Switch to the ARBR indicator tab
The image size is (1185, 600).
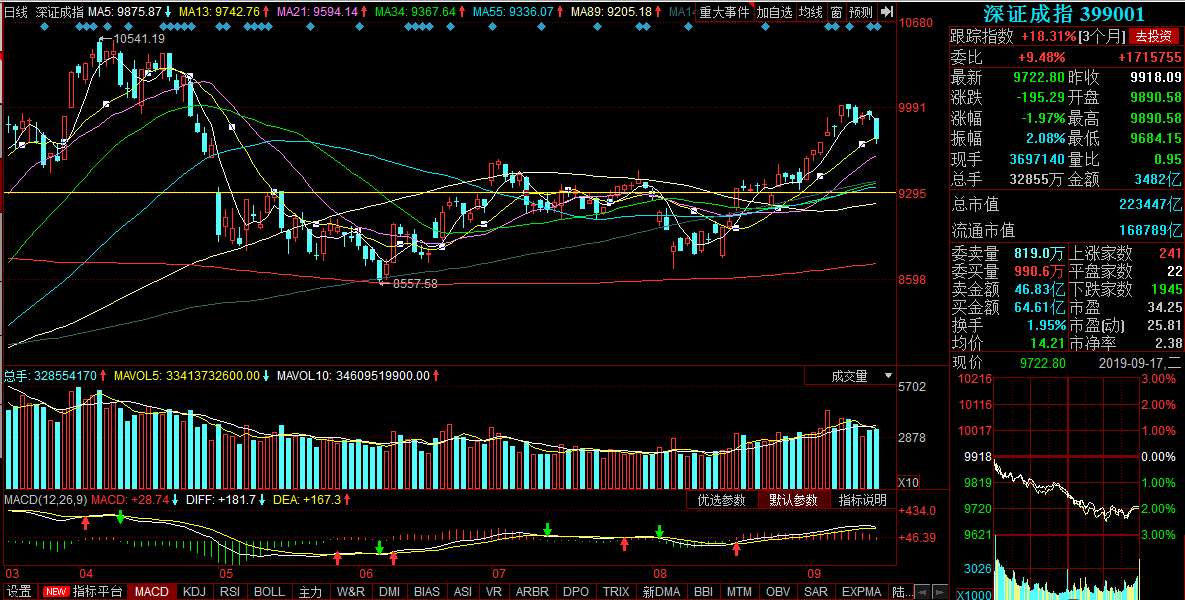point(532,592)
